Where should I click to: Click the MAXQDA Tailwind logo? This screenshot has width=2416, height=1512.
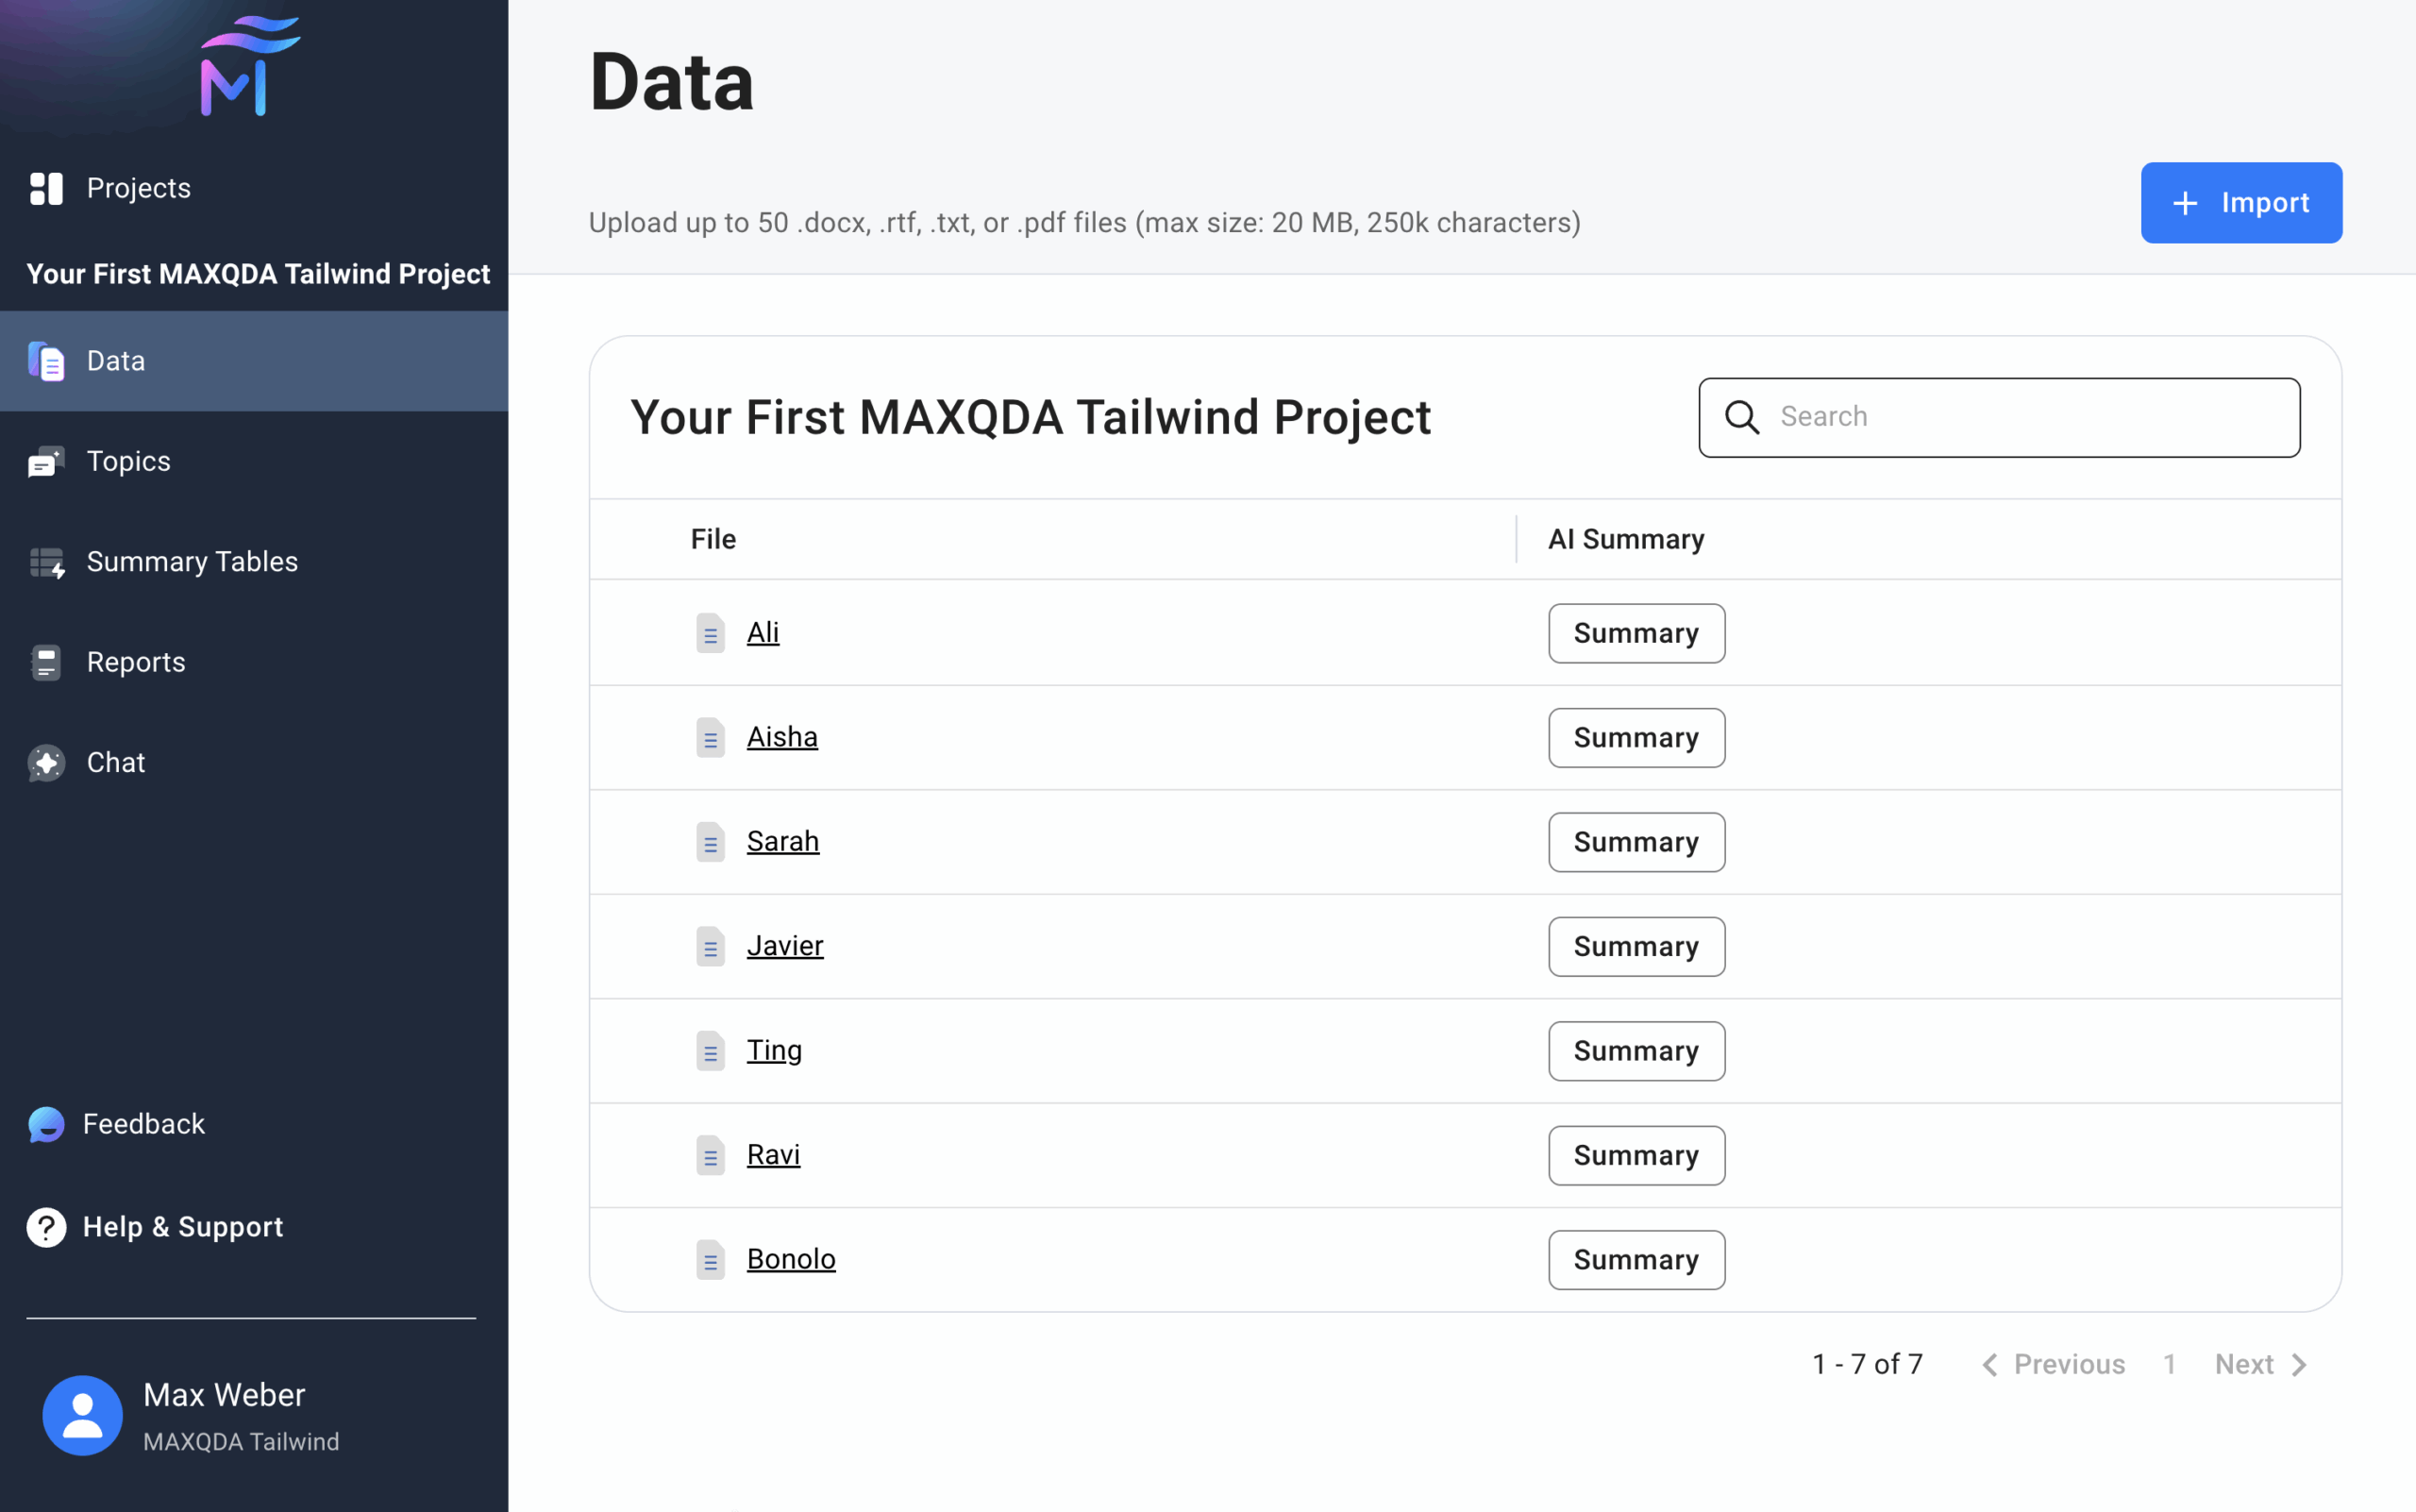249,66
